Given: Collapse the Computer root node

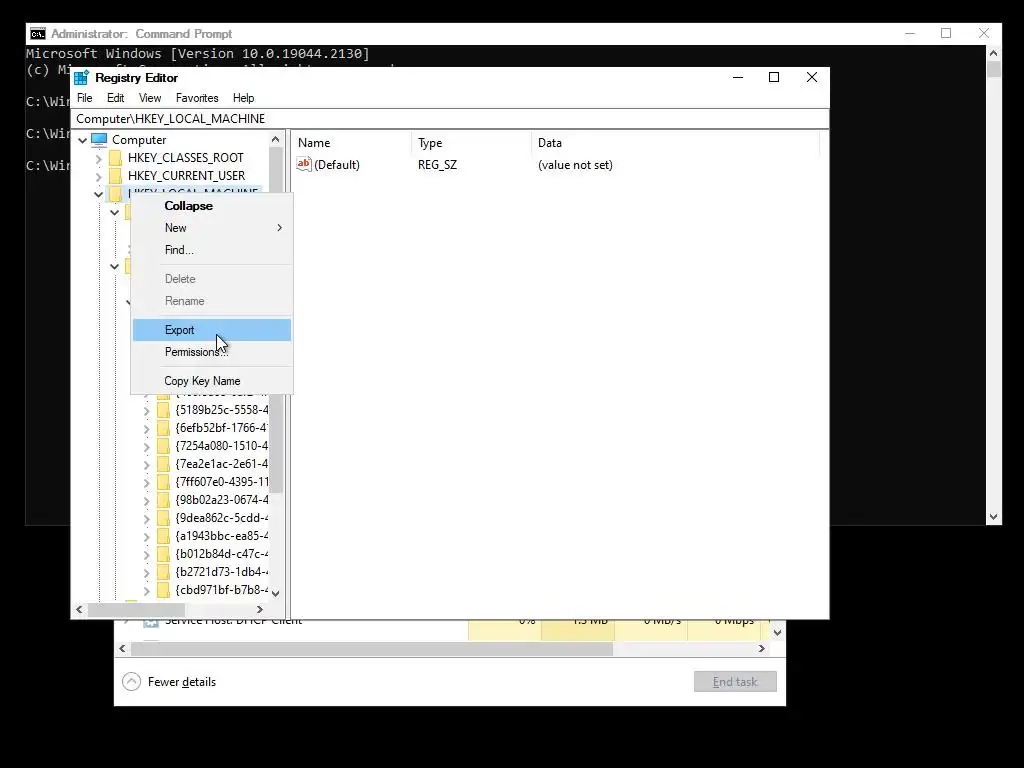Looking at the screenshot, I should point(82,140).
